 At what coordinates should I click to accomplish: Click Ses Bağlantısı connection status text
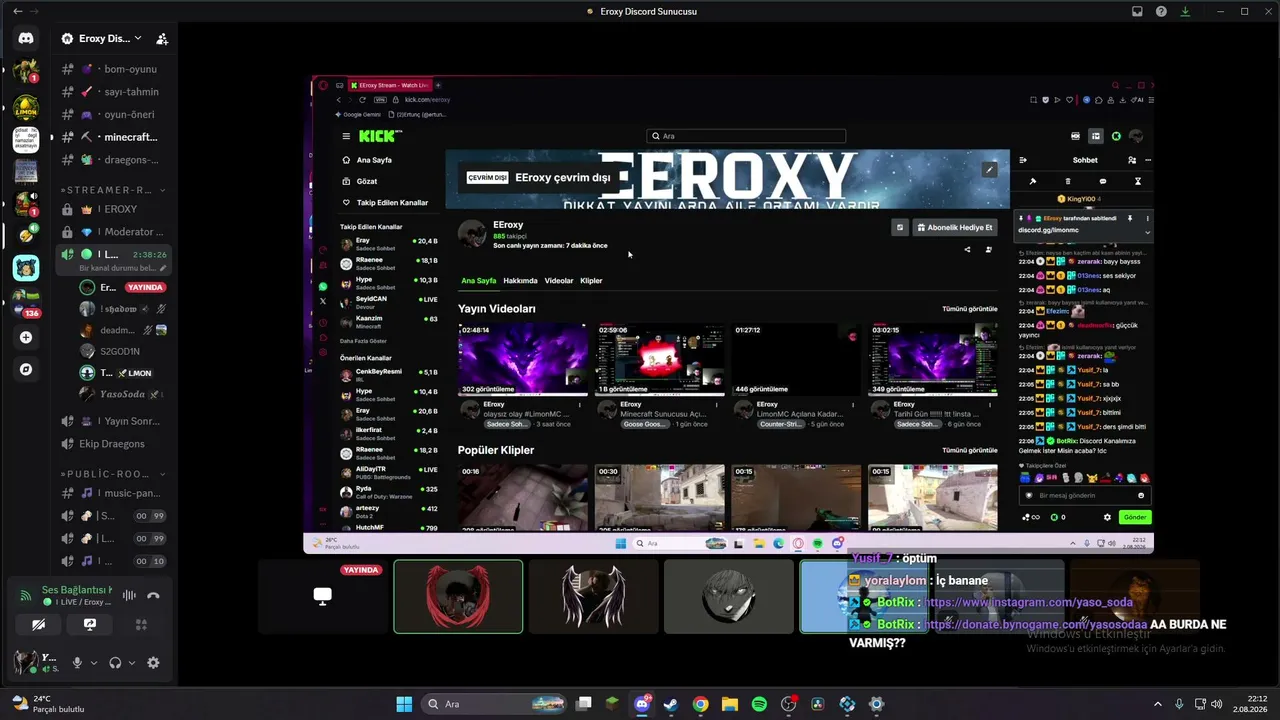(x=76, y=590)
